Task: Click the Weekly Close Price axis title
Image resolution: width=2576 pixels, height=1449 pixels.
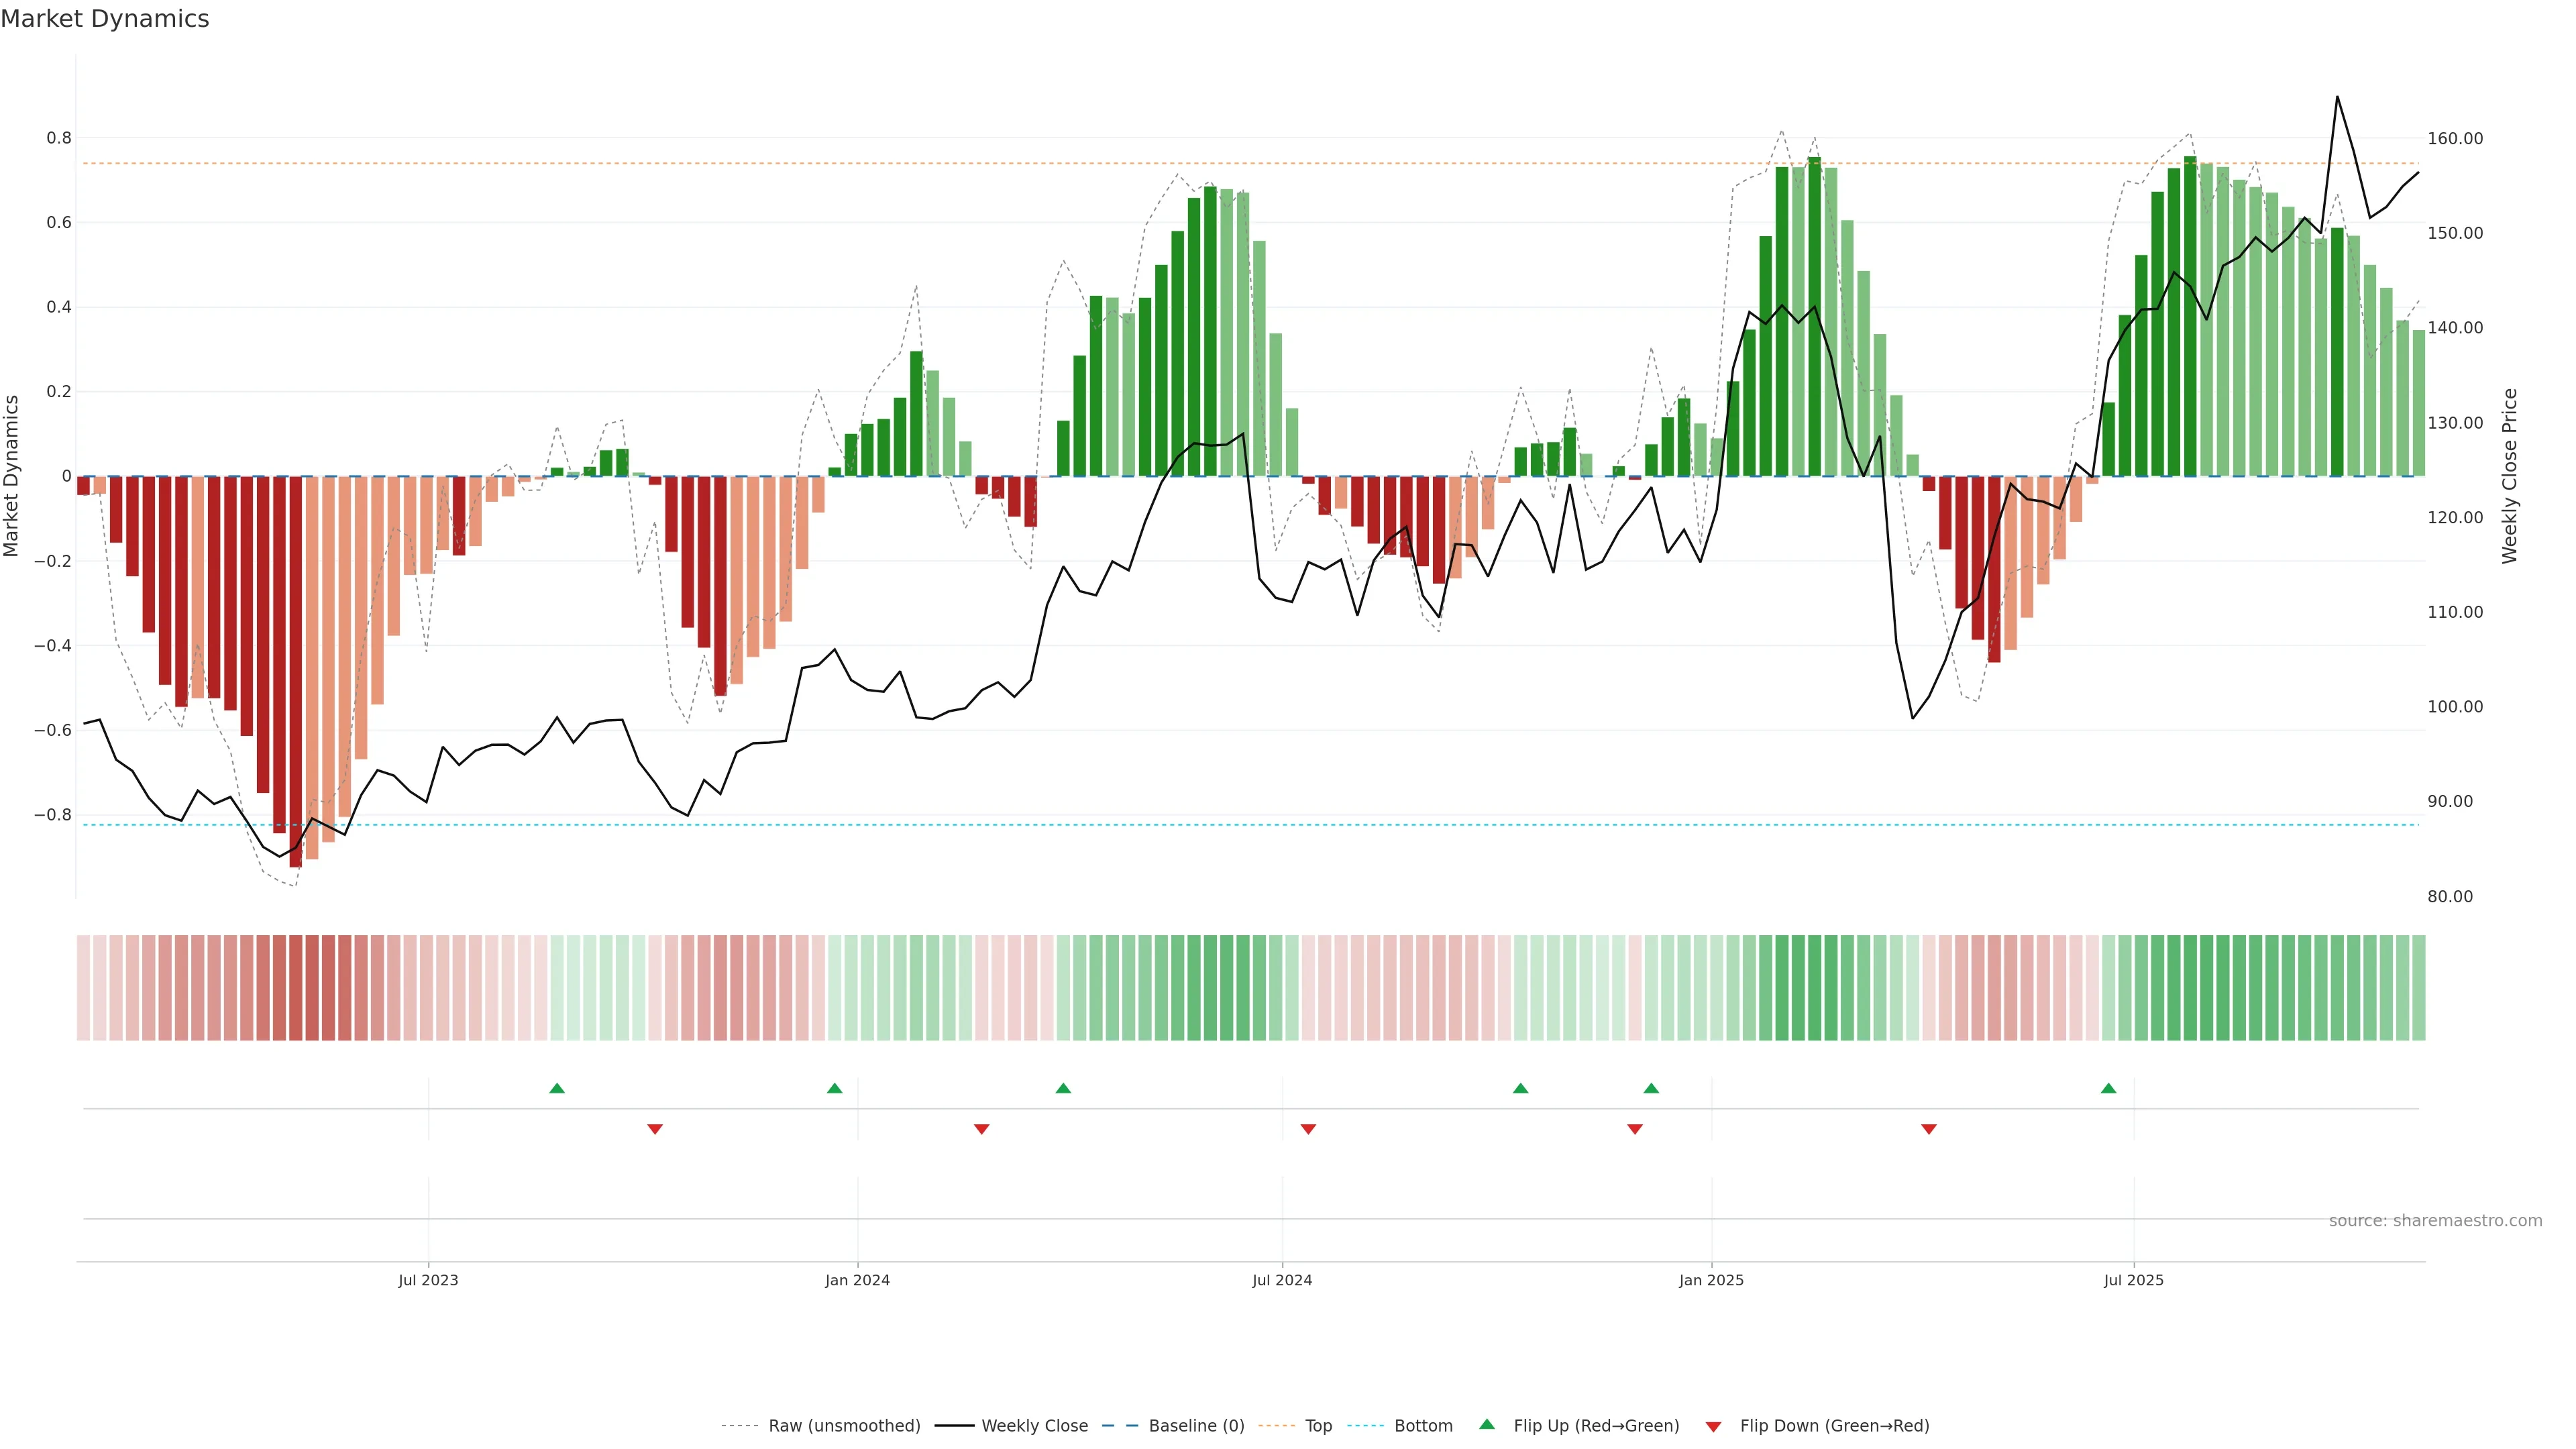Action: tap(2509, 476)
